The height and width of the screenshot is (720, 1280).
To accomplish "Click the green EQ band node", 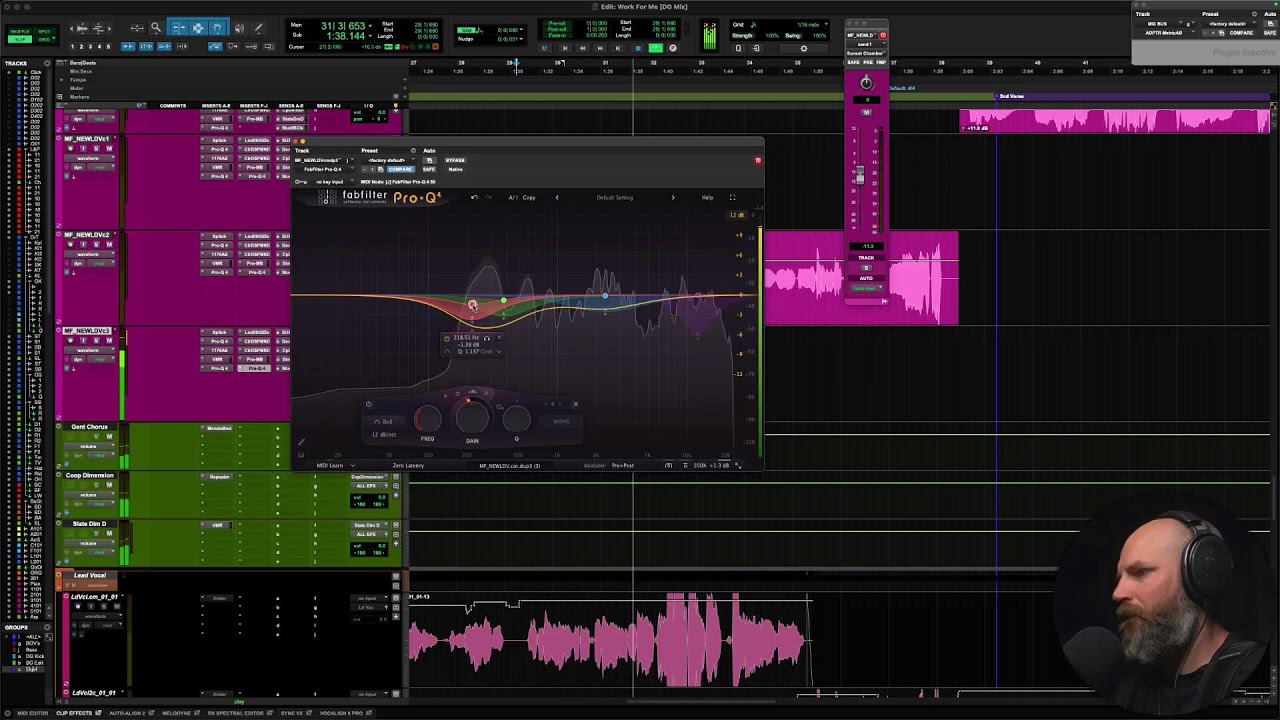I will [x=503, y=300].
